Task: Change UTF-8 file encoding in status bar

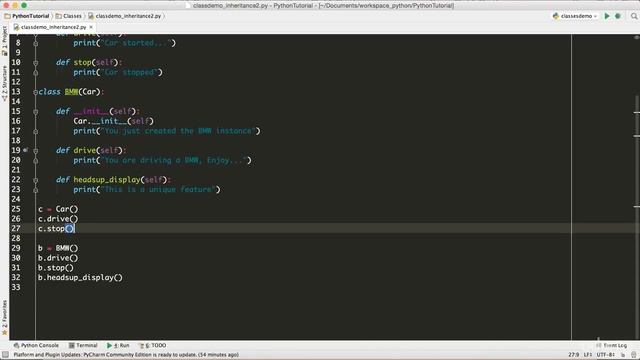Action: pyautogui.click(x=606, y=355)
